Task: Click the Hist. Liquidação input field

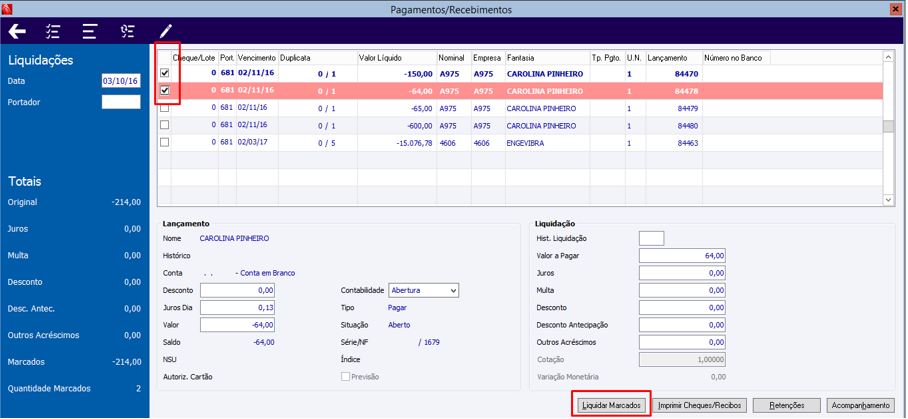Action: tap(651, 238)
